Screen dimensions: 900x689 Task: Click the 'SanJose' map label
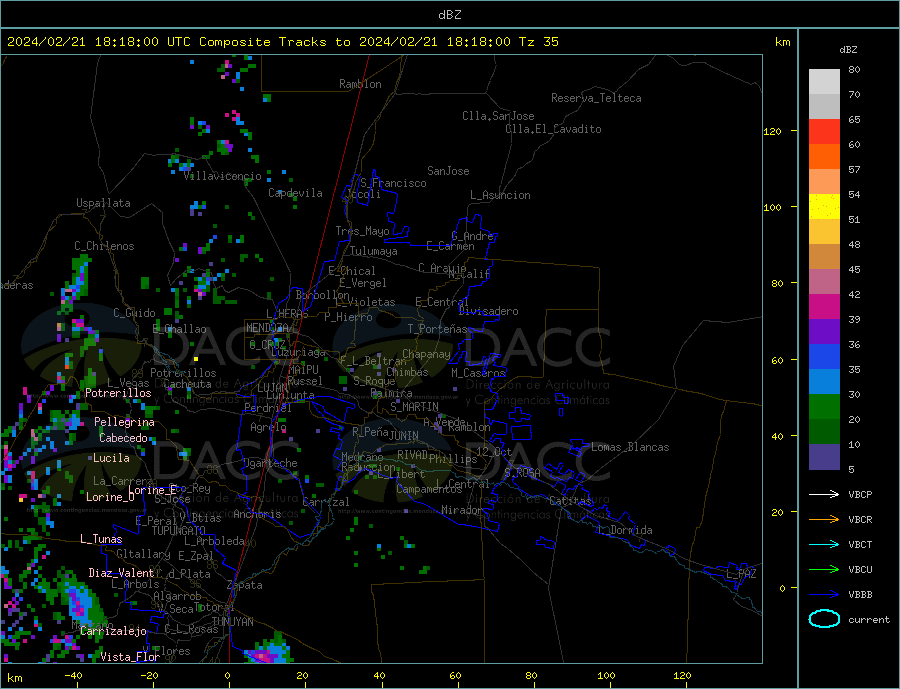pos(448,171)
